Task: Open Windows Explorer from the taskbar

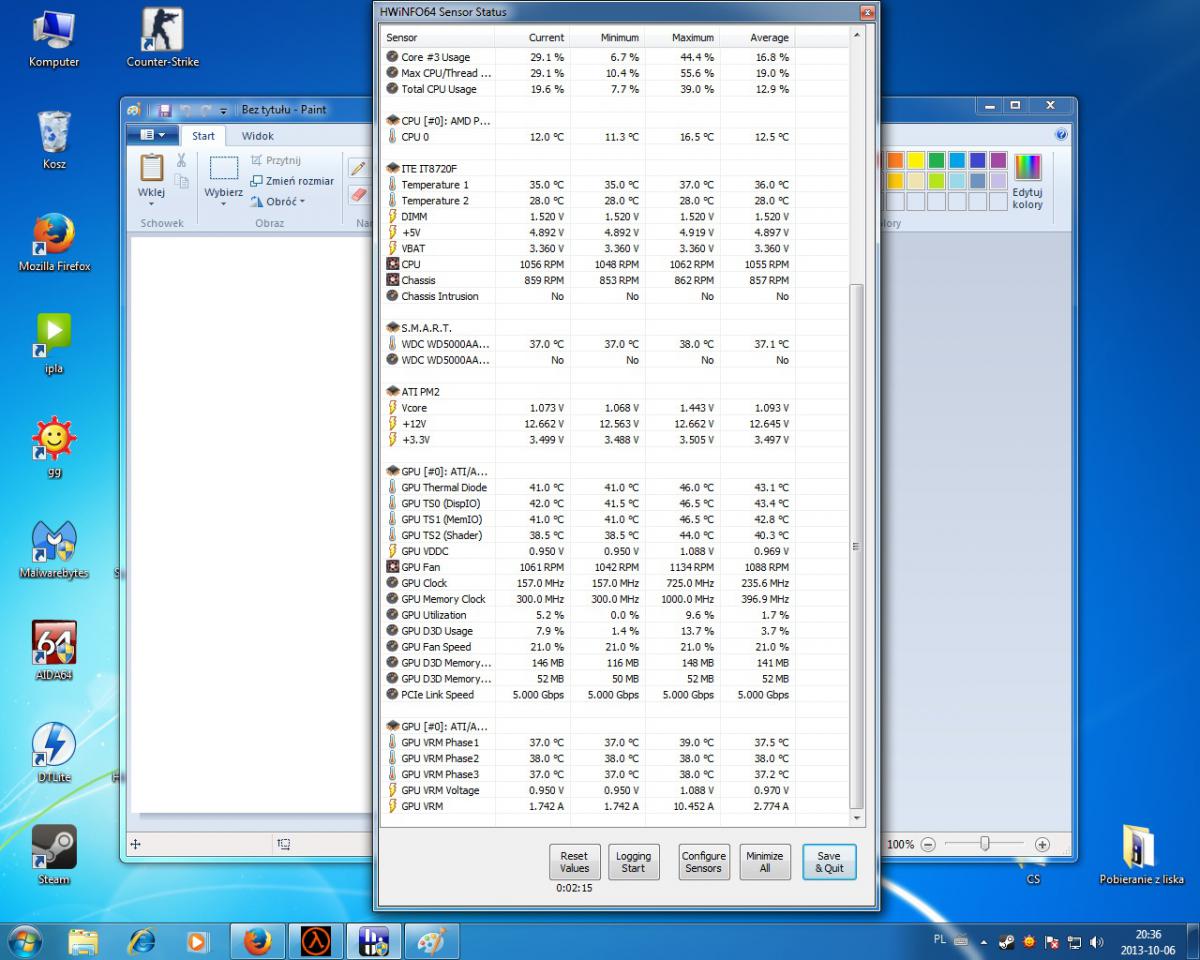Action: (84, 942)
